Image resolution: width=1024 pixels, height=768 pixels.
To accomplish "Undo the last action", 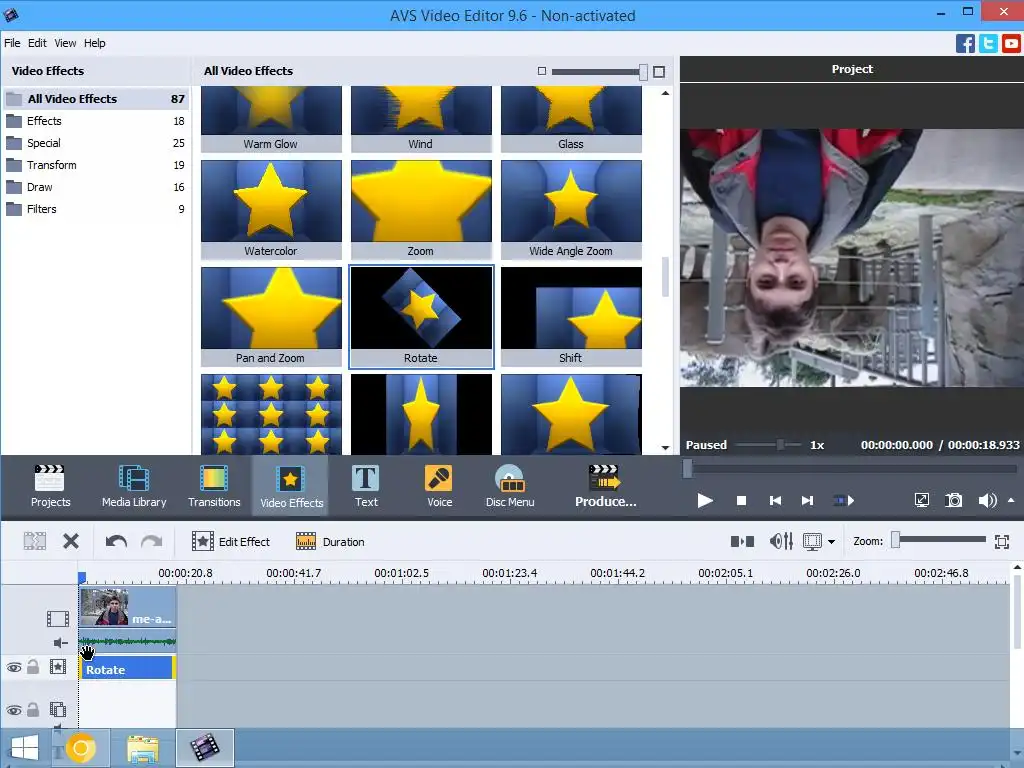I will pos(116,541).
